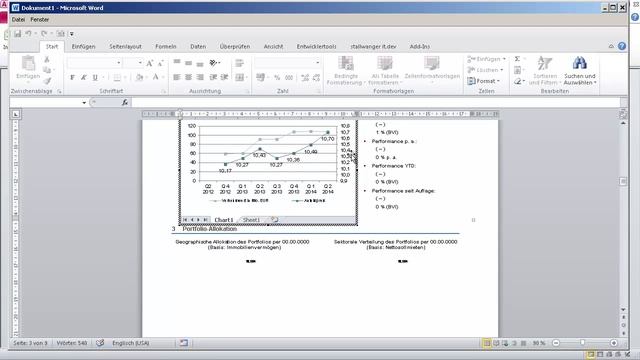Click the minimize ribbon arrow icon
The image size is (640, 360).
point(611,47)
